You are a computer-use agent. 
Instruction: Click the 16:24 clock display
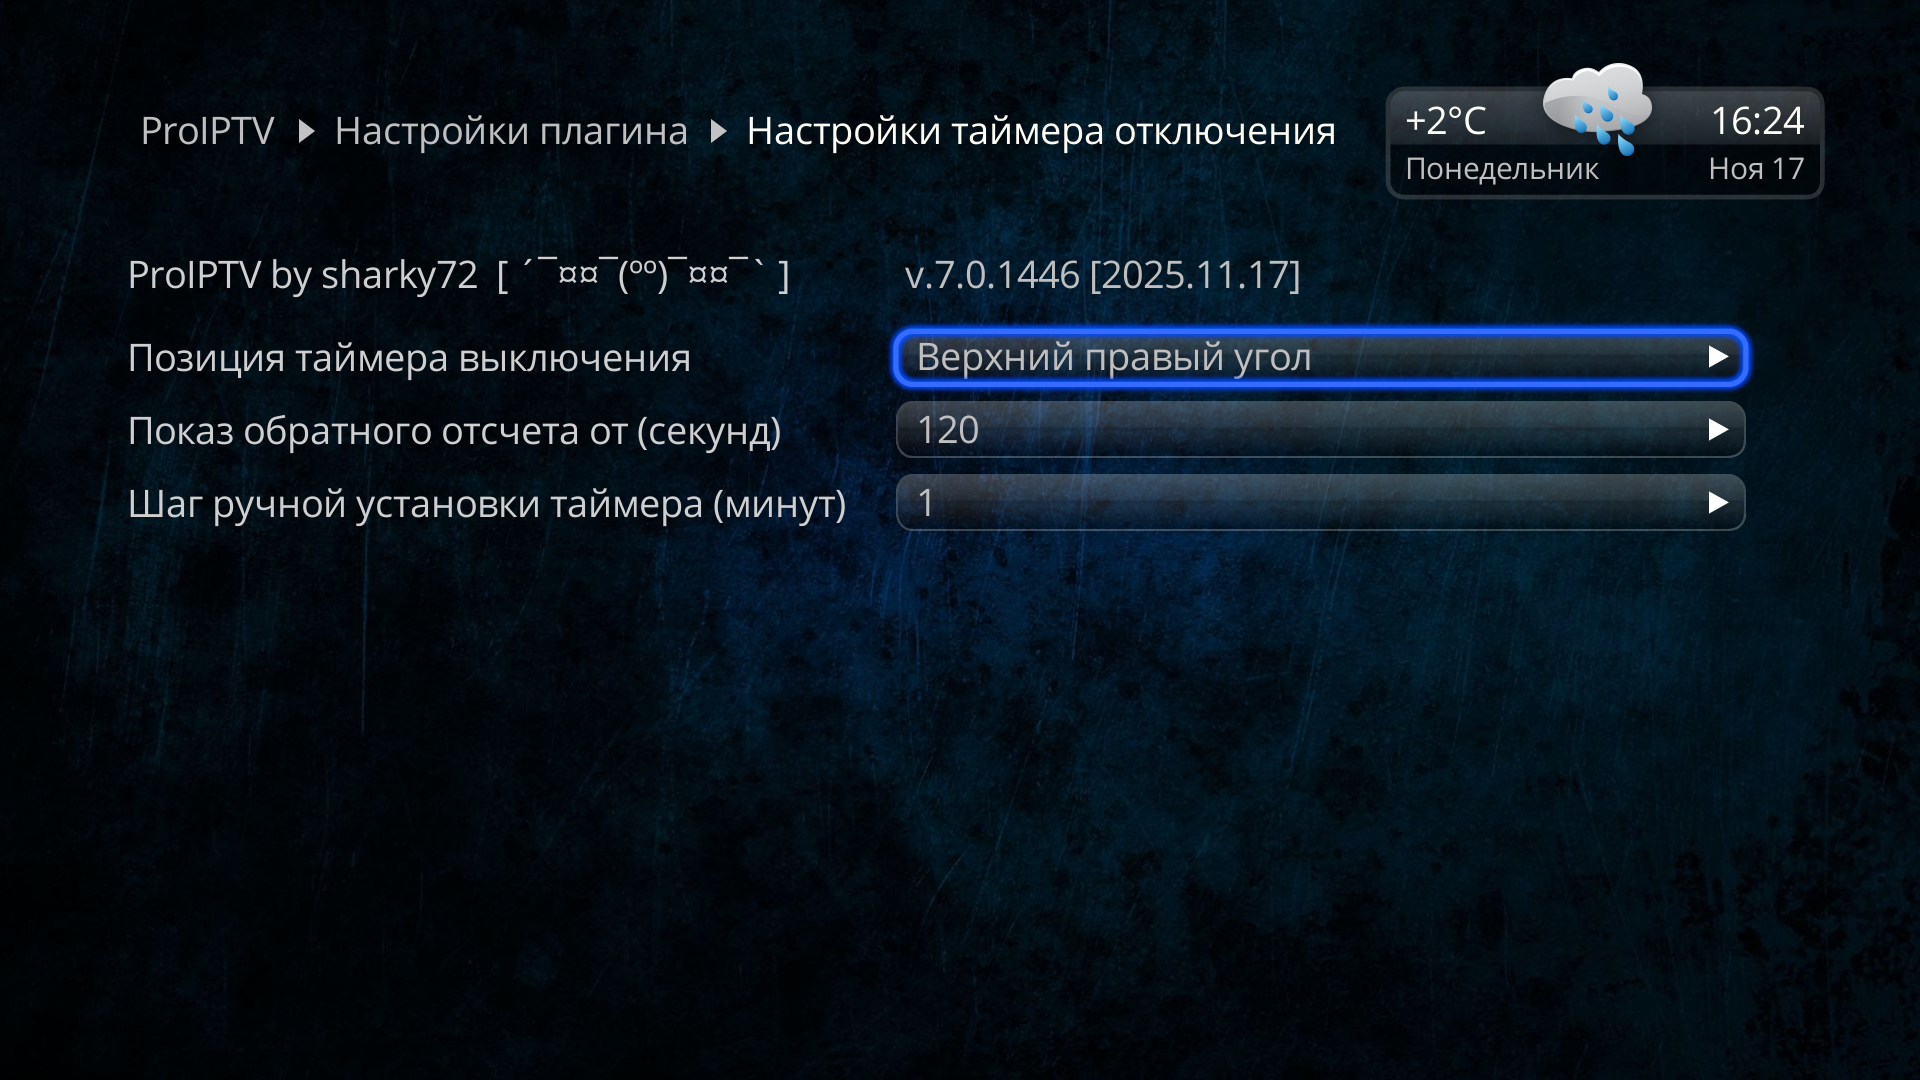pyautogui.click(x=1757, y=121)
